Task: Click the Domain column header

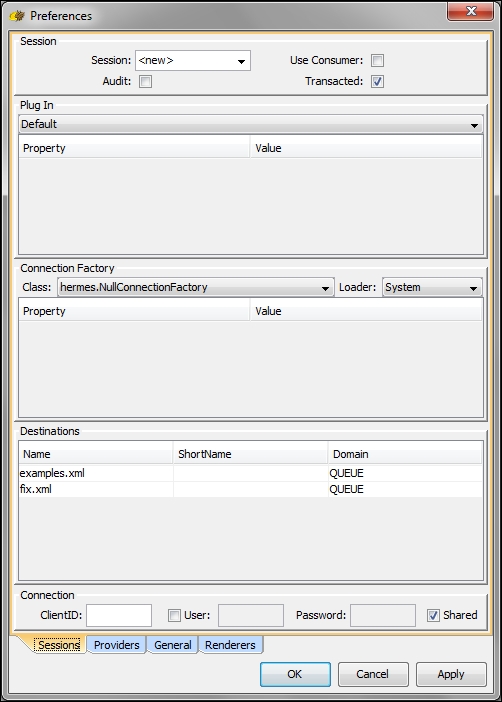Action: [405, 454]
